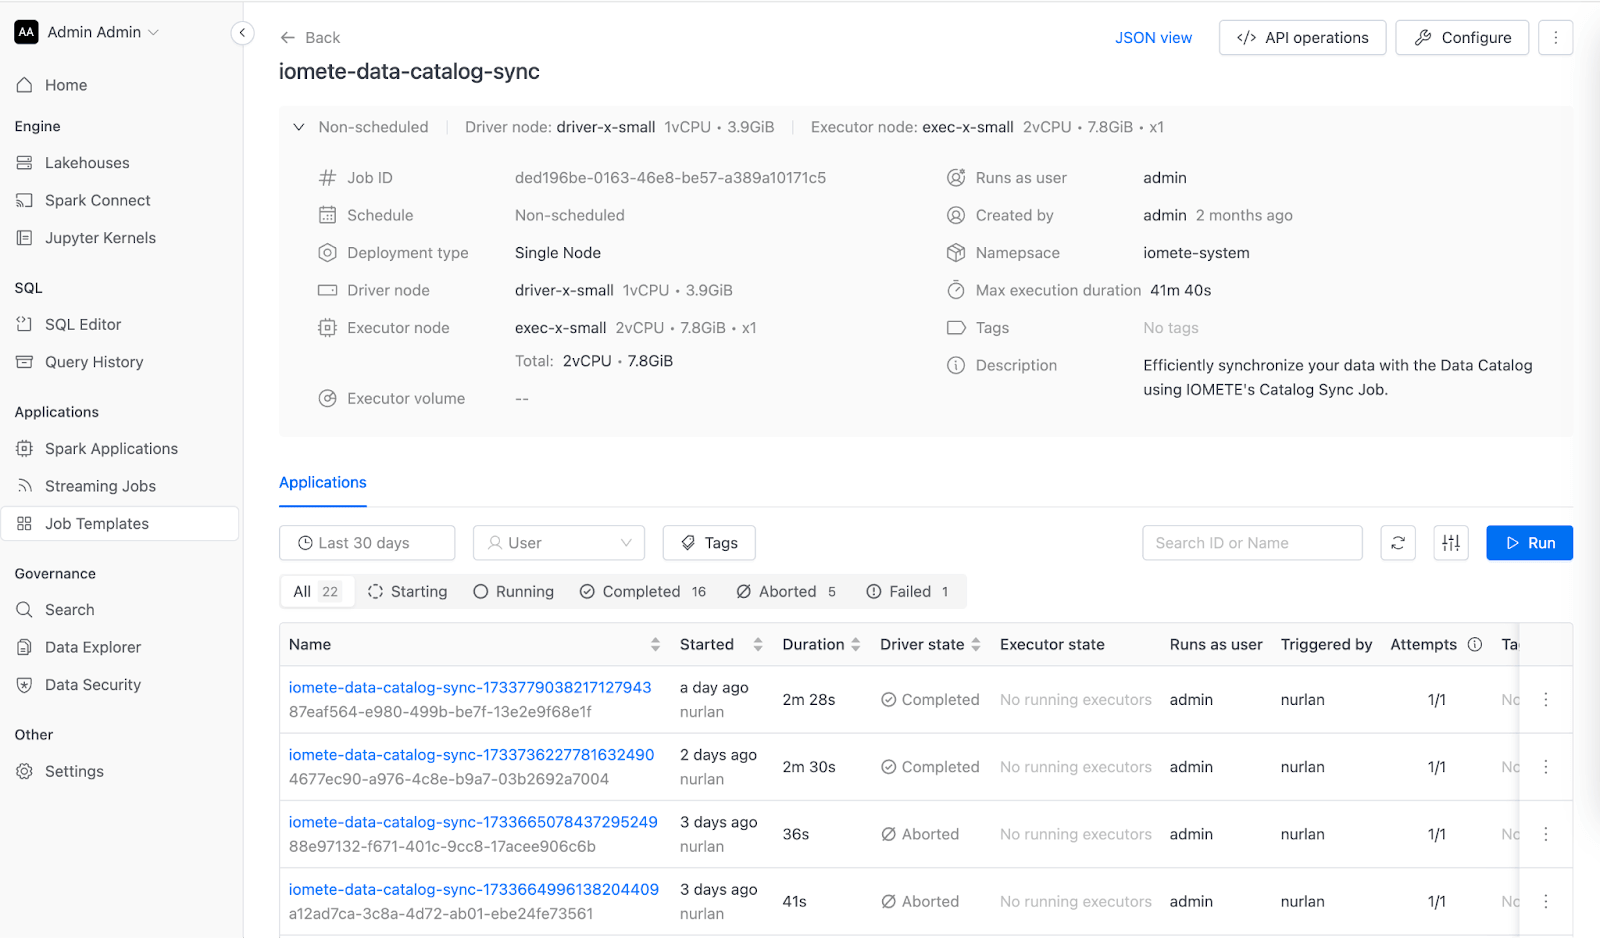Click the Search ID or Name field
The height and width of the screenshot is (938, 1600).
click(x=1252, y=543)
